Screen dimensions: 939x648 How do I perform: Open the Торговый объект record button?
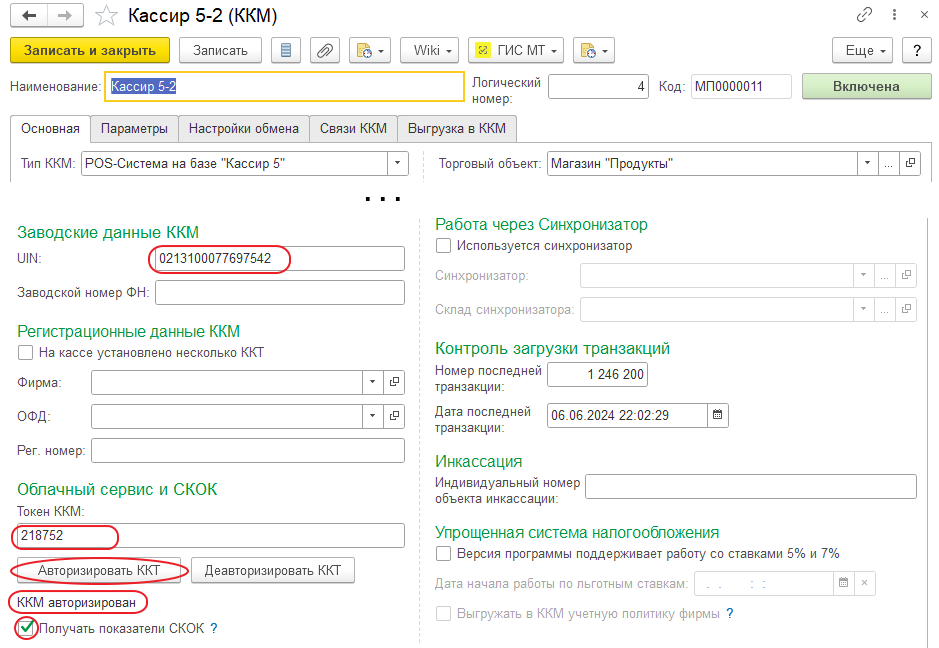[909, 163]
